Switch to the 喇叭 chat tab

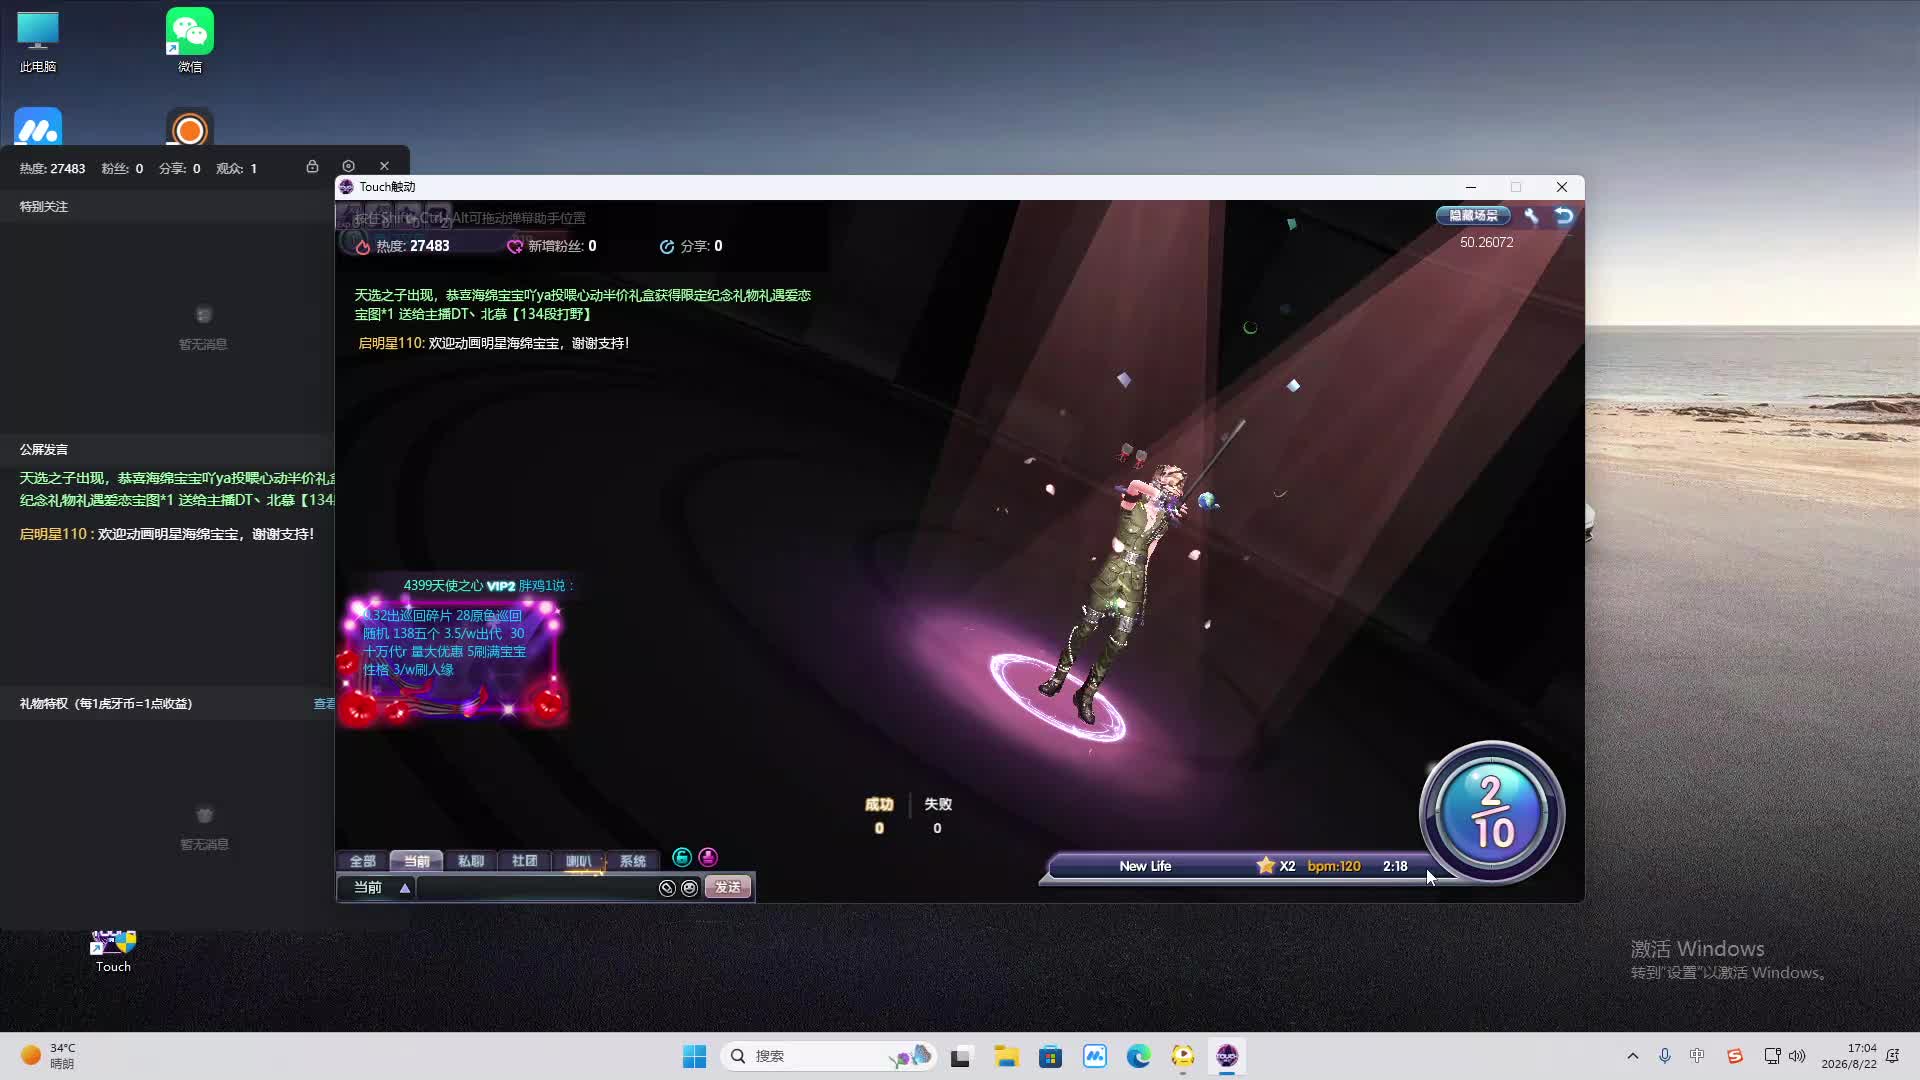click(x=578, y=861)
